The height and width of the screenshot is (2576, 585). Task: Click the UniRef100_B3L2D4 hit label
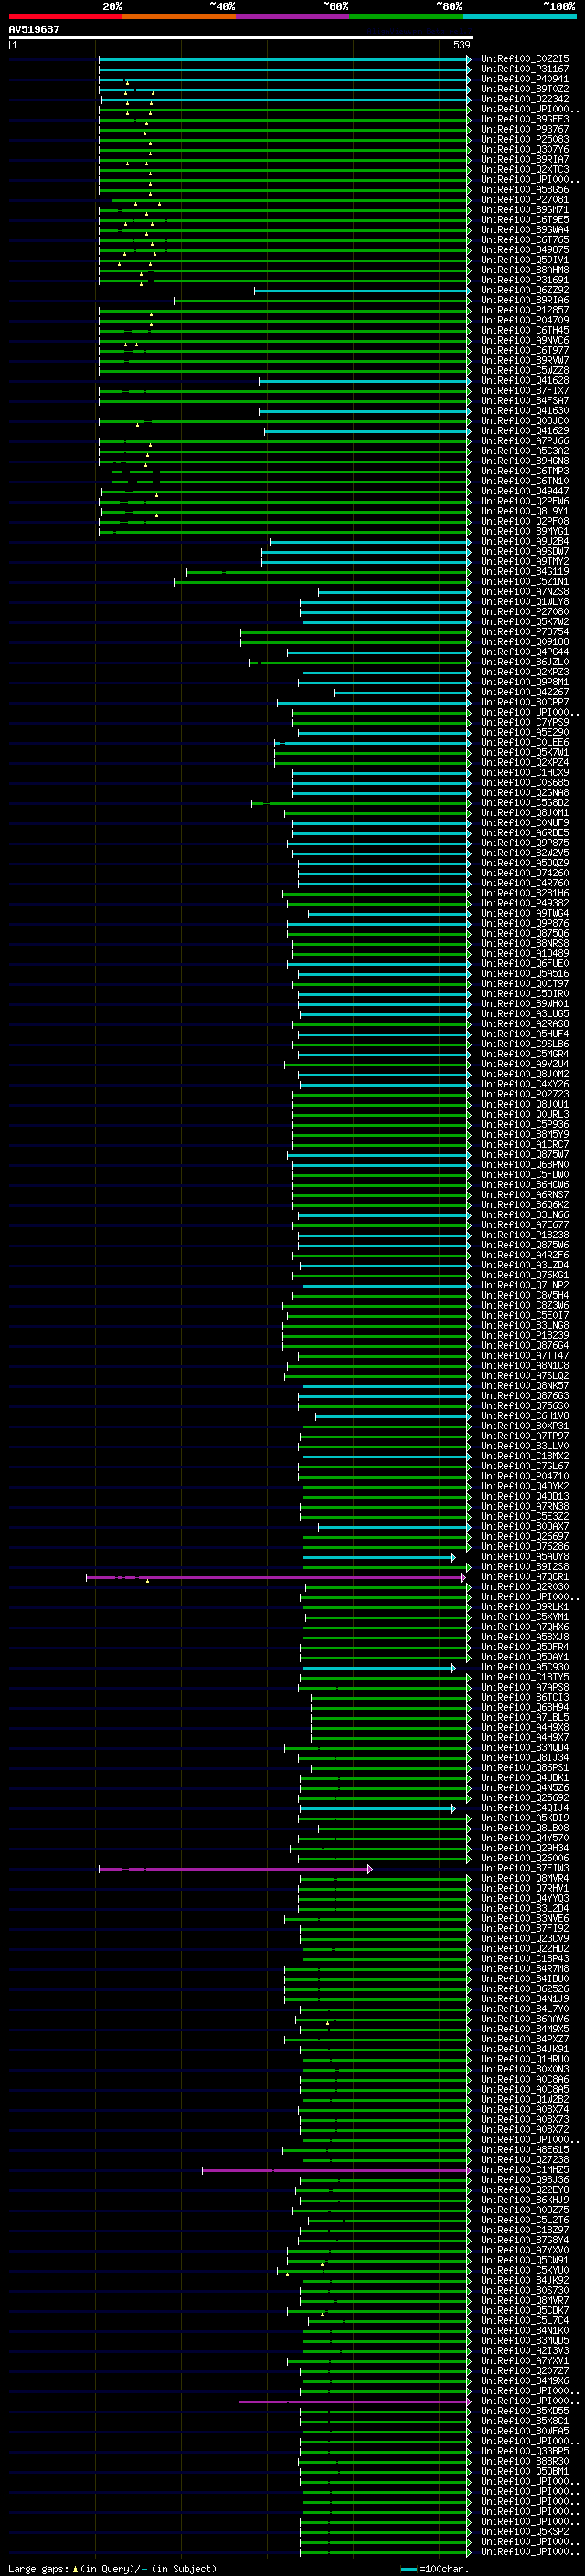tap(525, 1908)
